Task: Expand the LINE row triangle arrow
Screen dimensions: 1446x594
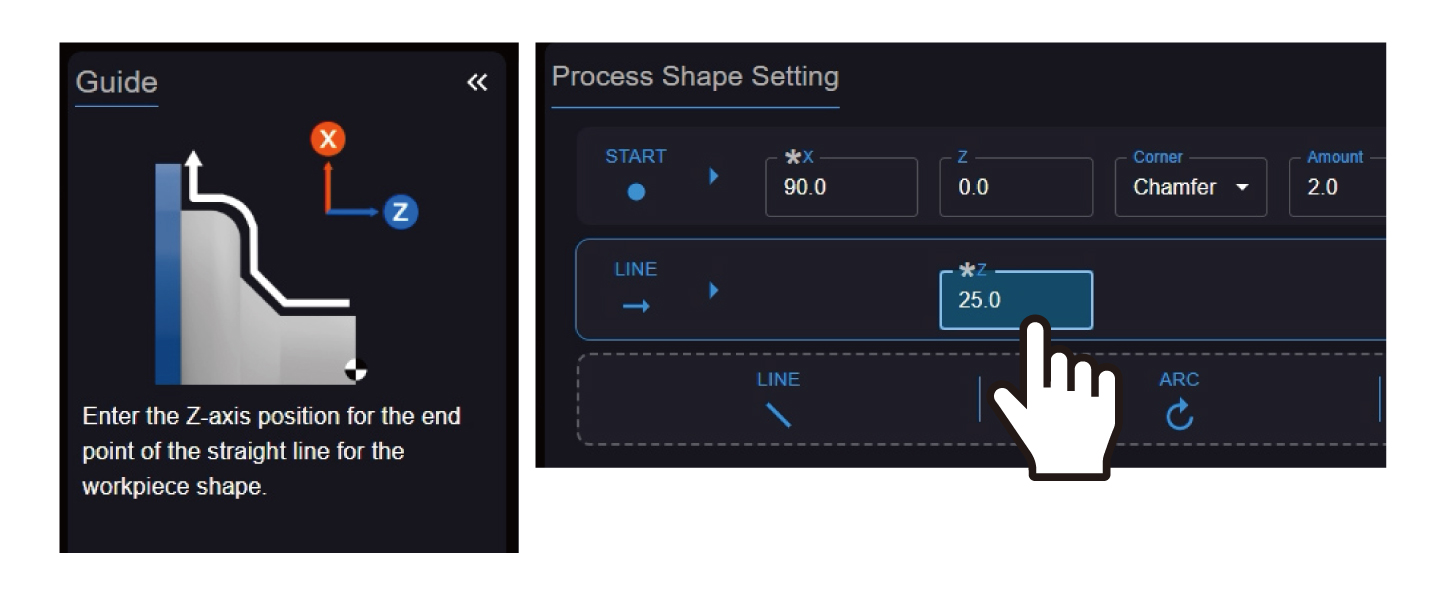Action: [714, 290]
